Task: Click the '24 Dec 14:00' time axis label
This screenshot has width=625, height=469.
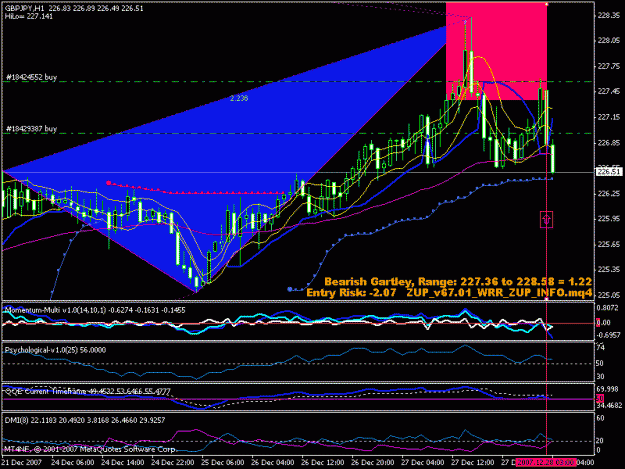Action: pyautogui.click(x=122, y=463)
